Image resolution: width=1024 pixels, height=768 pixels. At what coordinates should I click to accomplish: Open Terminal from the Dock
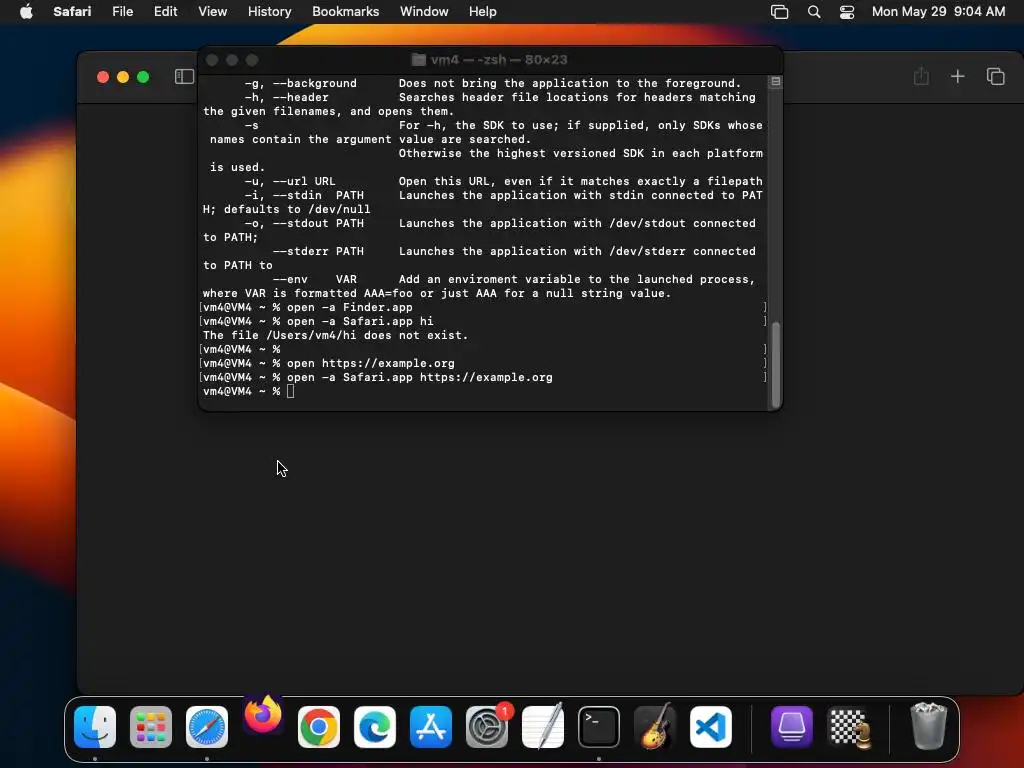599,727
